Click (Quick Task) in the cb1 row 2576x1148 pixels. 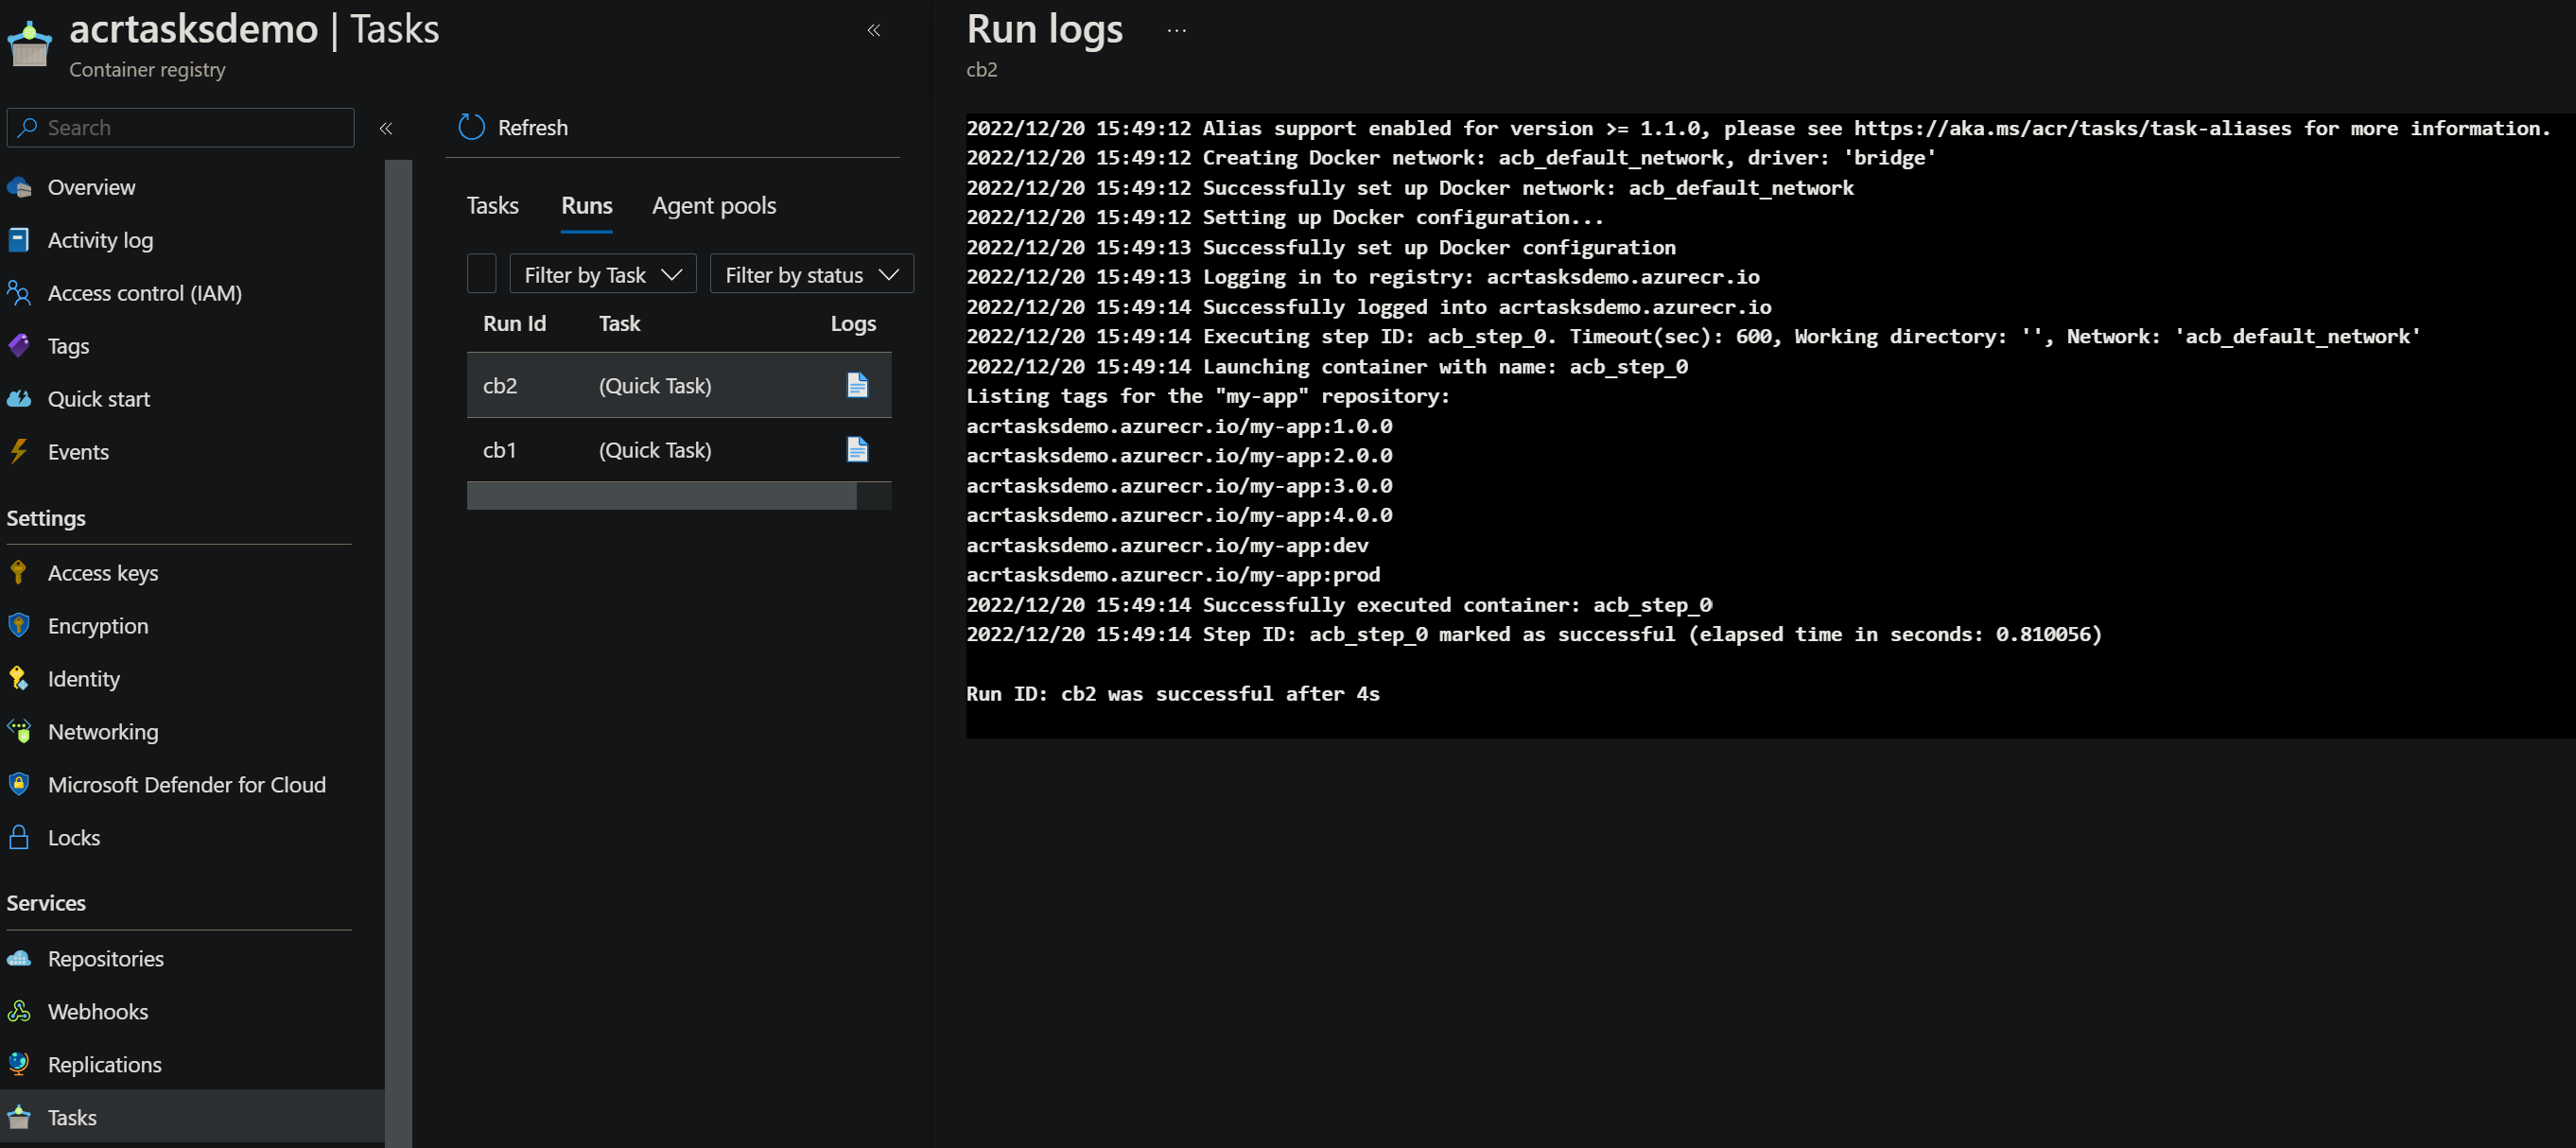pyautogui.click(x=655, y=449)
